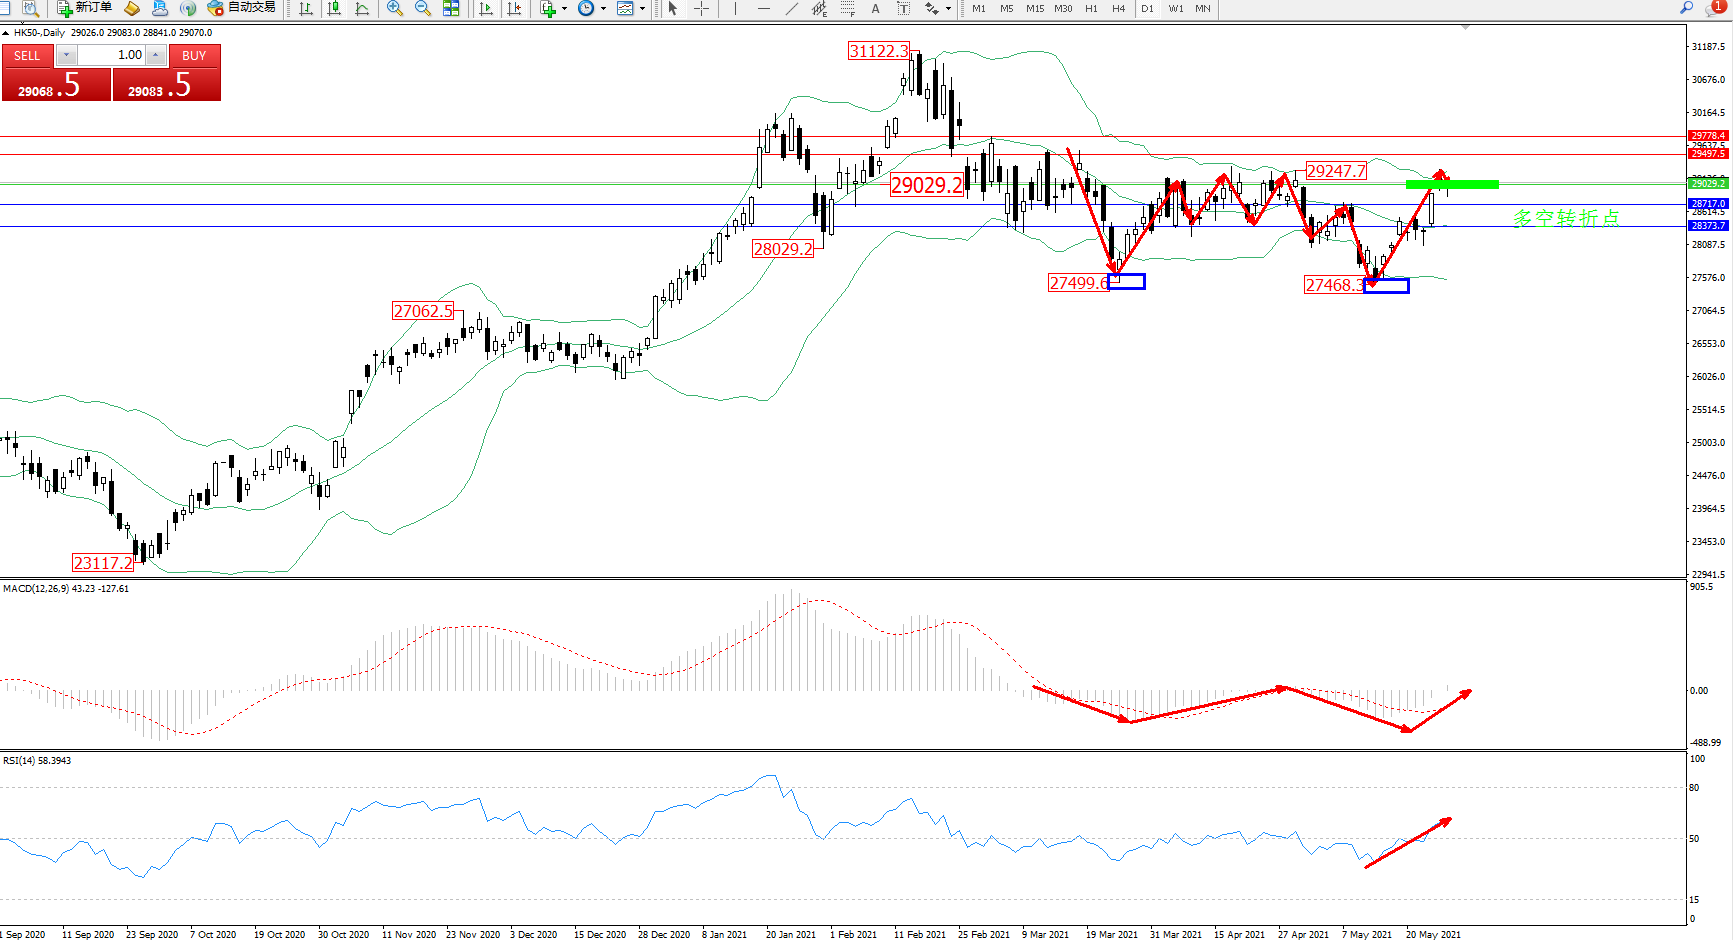Tile chart windows with grid icon
Image resolution: width=1733 pixels, height=940 pixels.
[451, 8]
